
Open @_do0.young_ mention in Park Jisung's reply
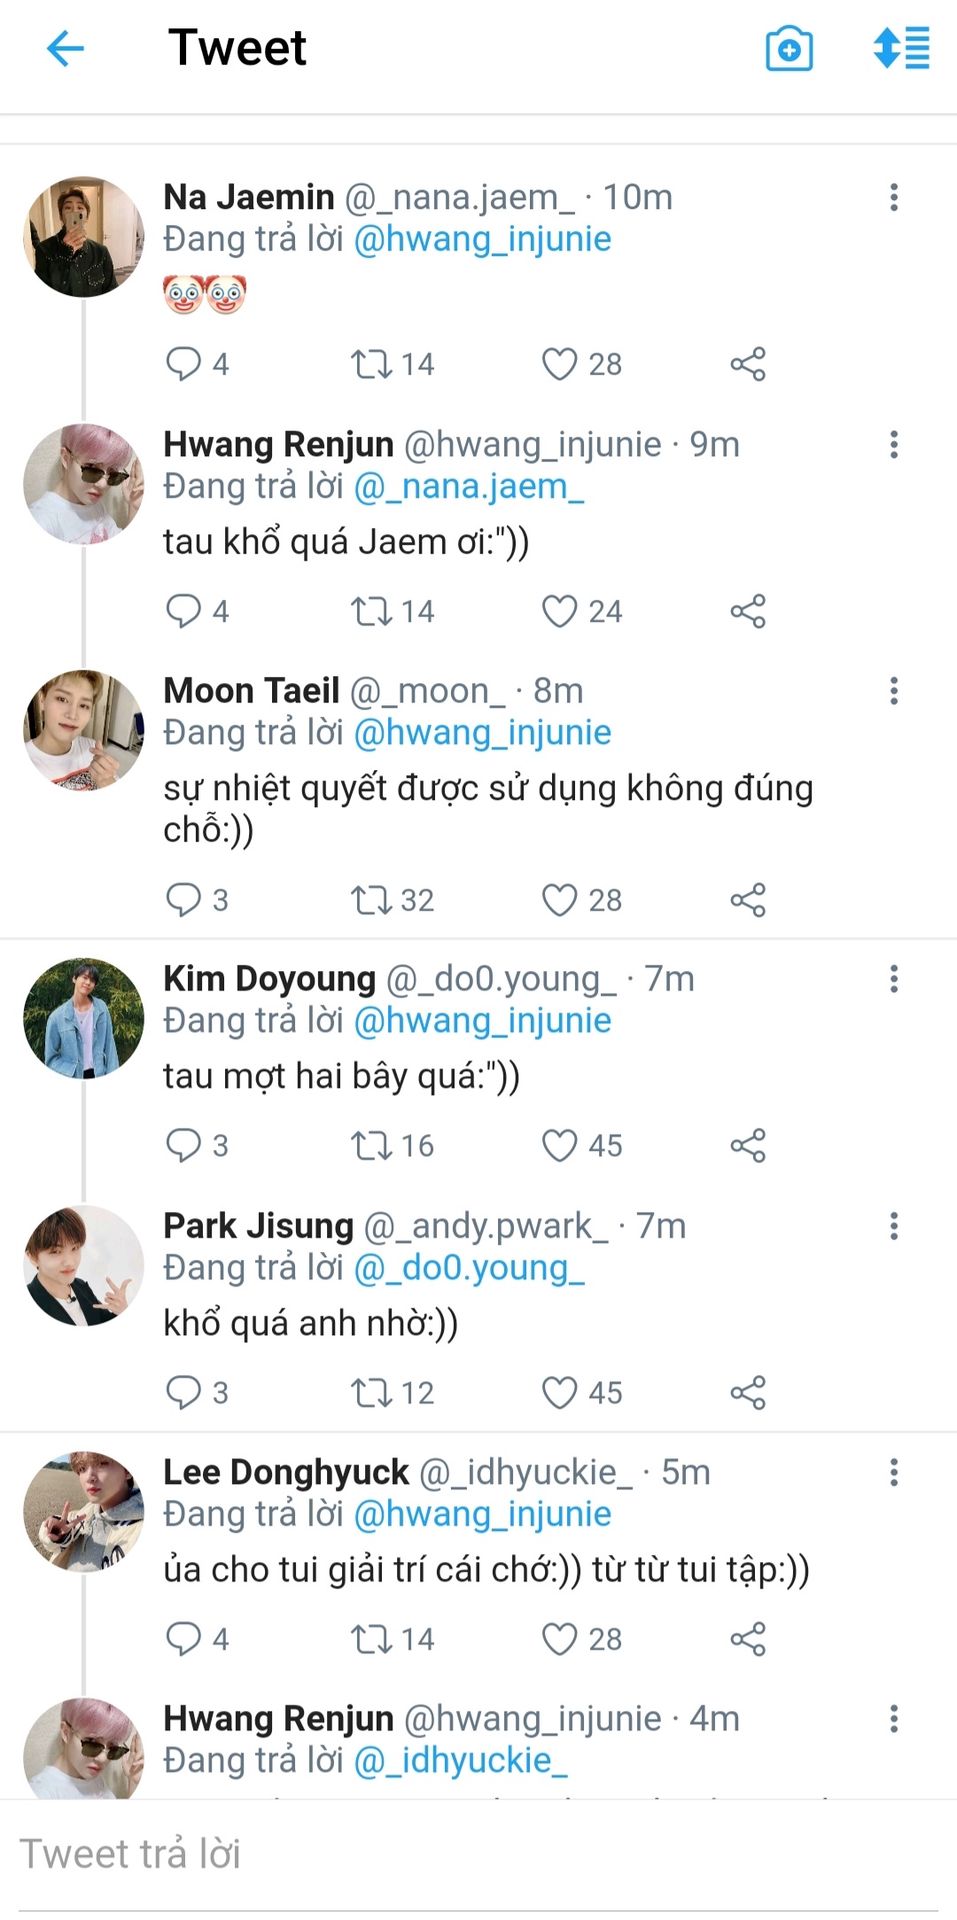(x=469, y=1268)
